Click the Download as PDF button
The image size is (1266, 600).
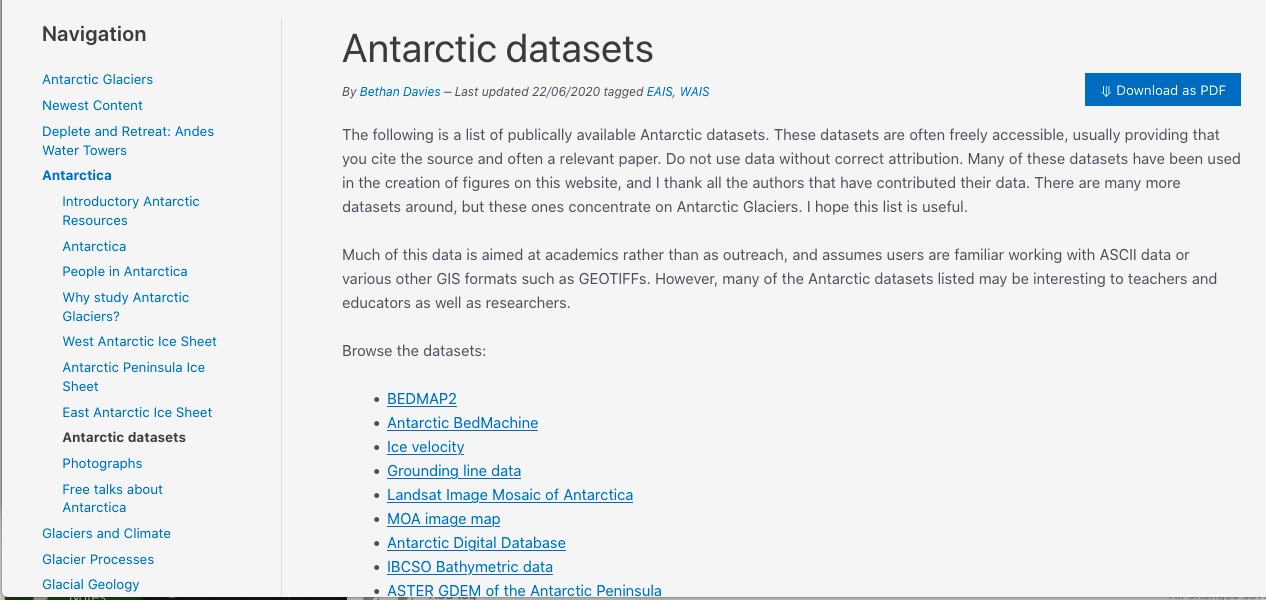(1162, 90)
